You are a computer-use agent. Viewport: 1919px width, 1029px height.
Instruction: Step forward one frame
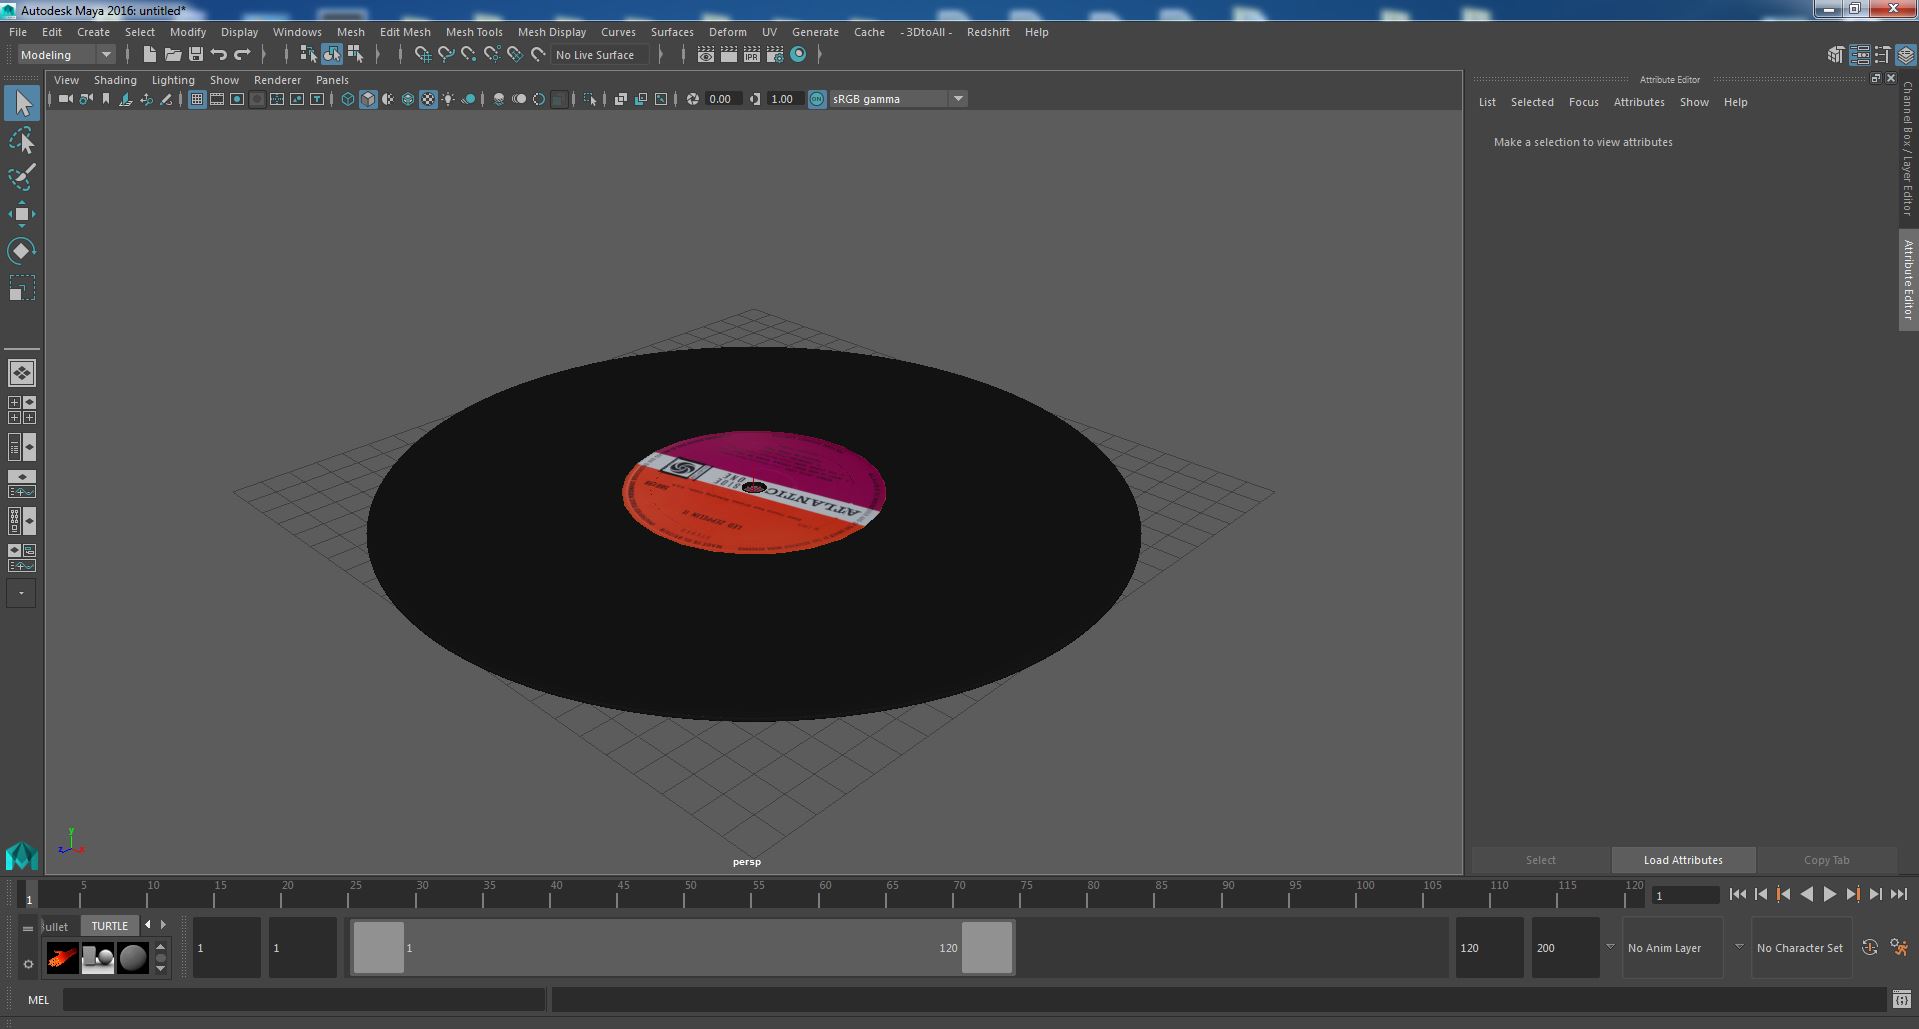pos(1876,895)
